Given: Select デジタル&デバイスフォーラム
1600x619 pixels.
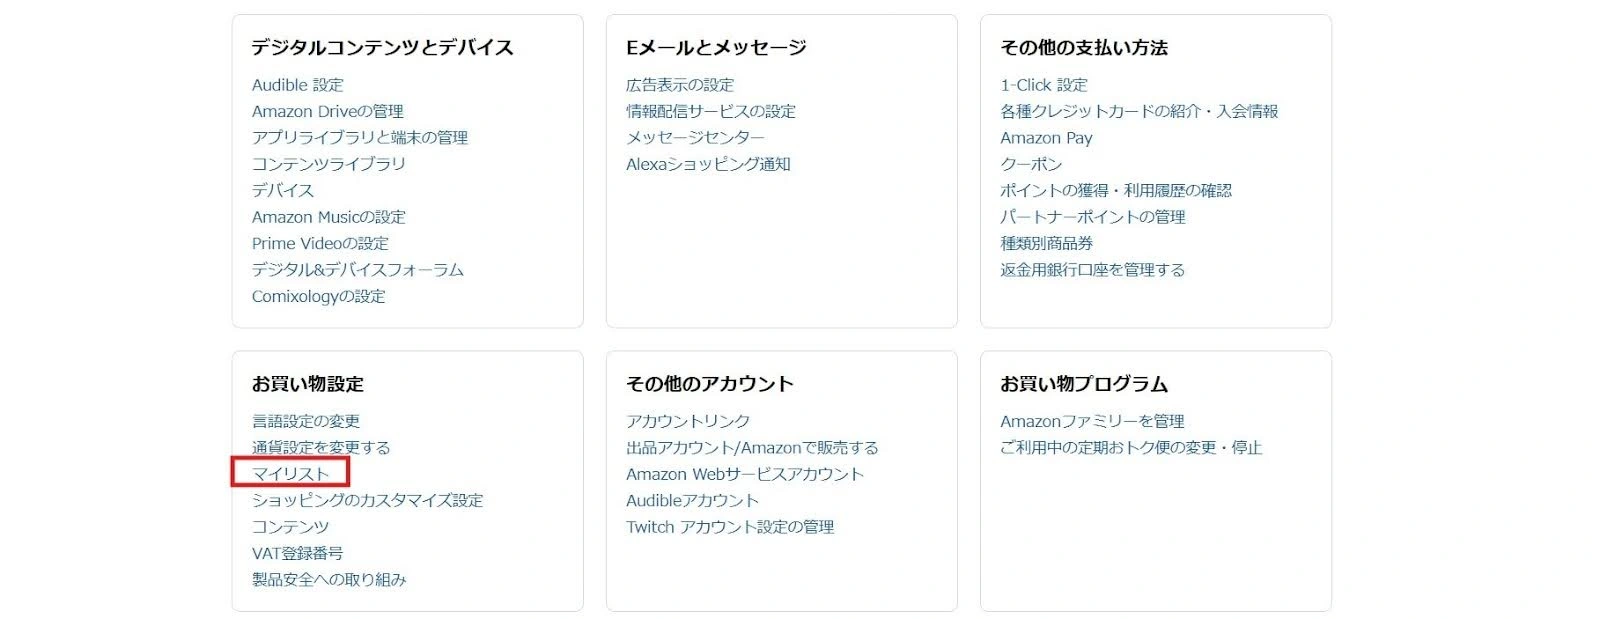Looking at the screenshot, I should click(x=357, y=269).
